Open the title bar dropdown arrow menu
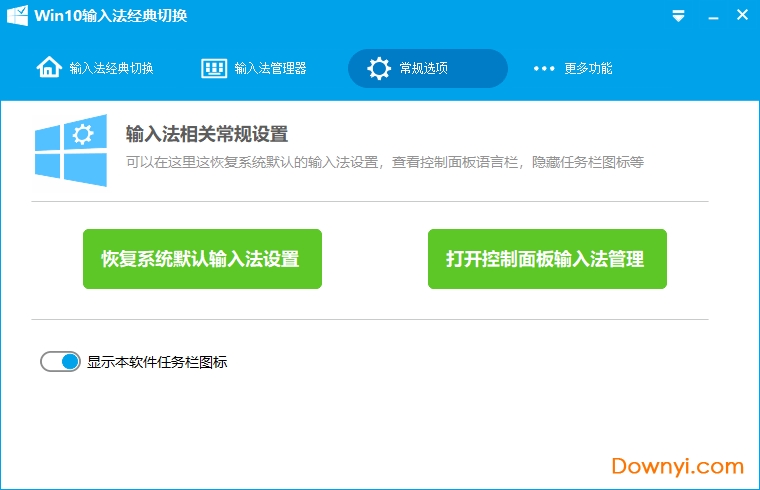The width and height of the screenshot is (760, 490). [678, 16]
